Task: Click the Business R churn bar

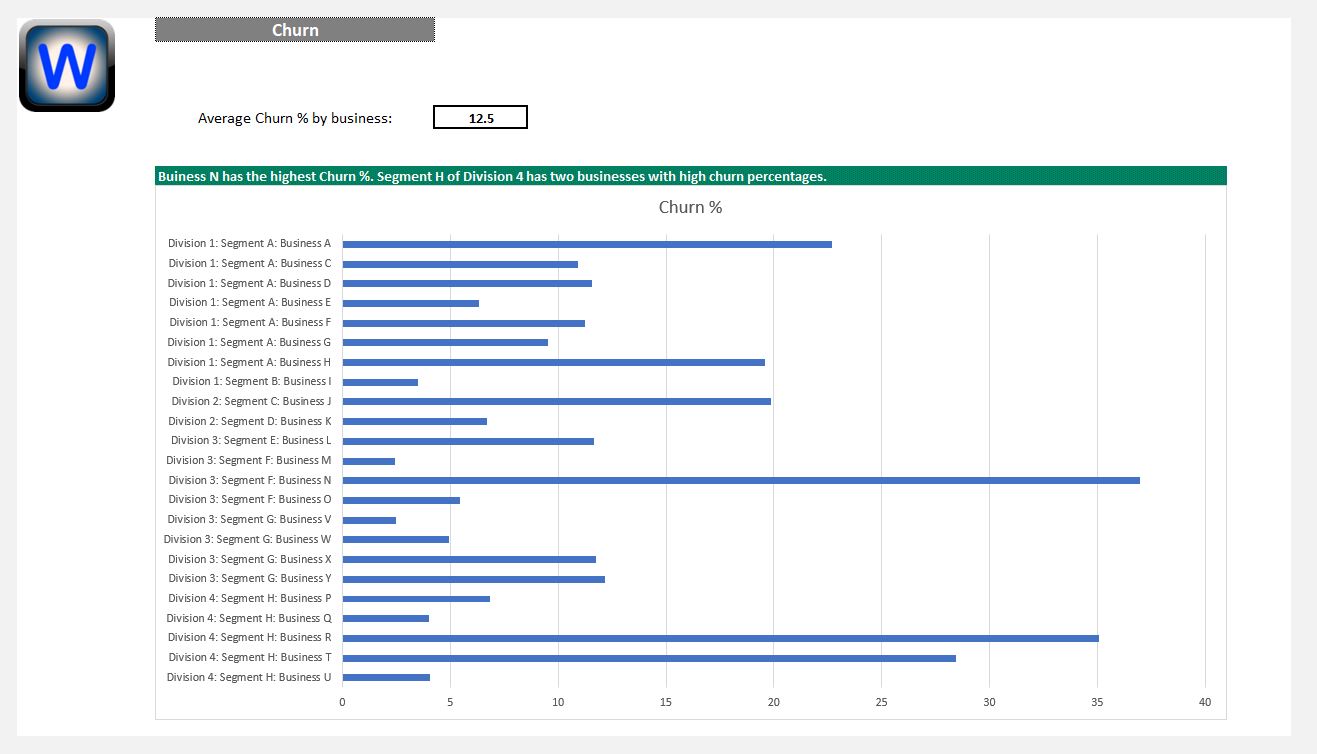Action: point(720,638)
